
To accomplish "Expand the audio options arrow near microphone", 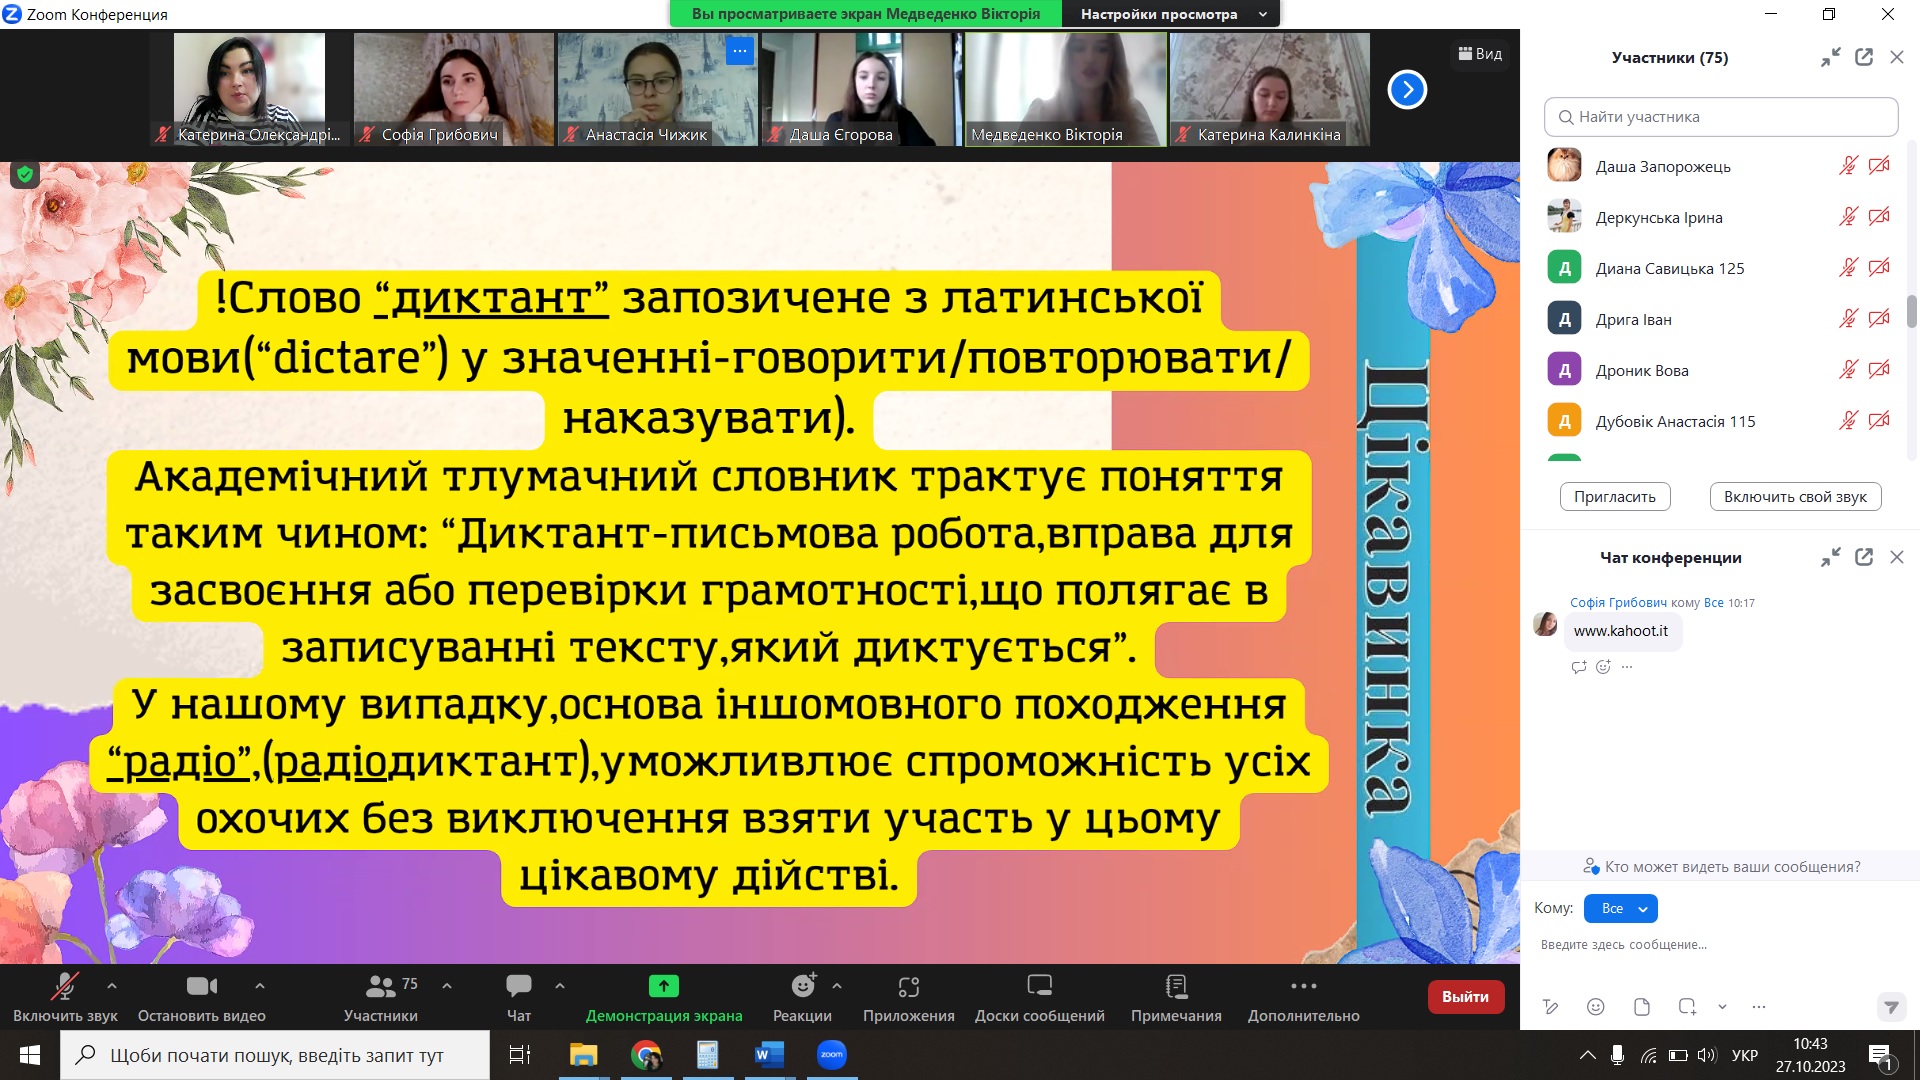I will 112,985.
